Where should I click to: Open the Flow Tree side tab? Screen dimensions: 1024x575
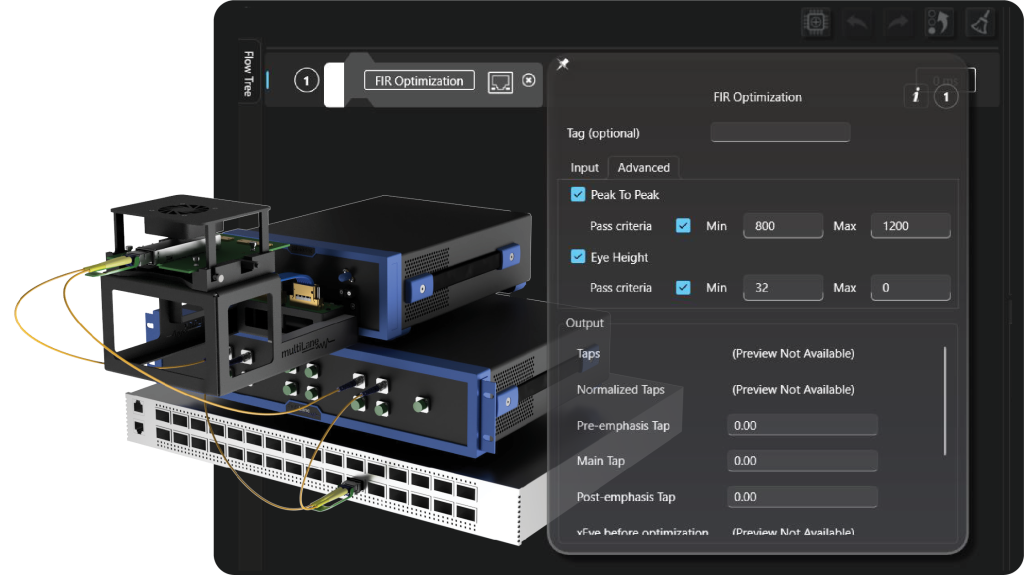pyautogui.click(x=248, y=73)
